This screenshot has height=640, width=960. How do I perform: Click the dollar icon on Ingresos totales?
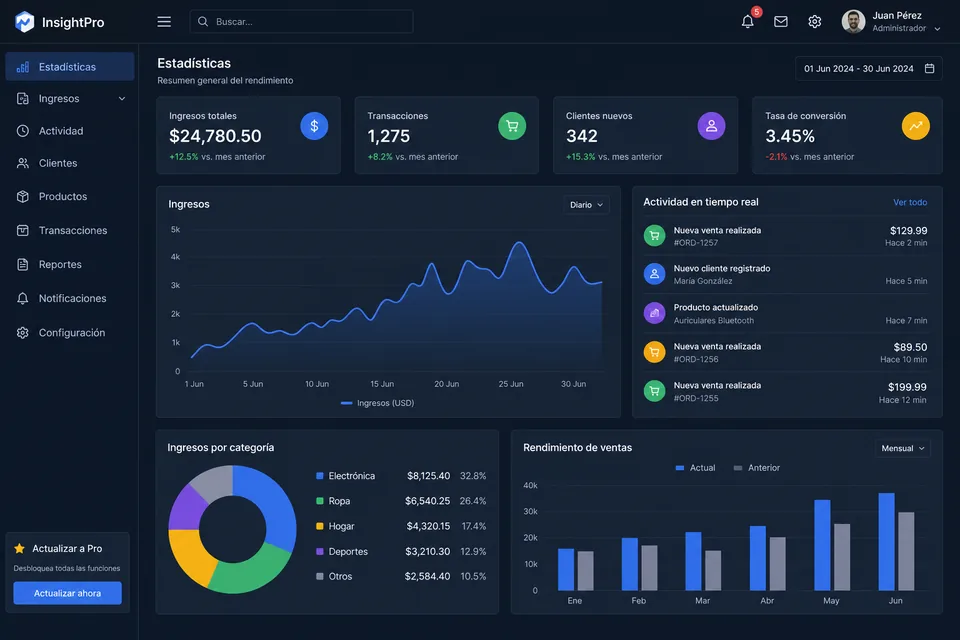pyautogui.click(x=314, y=126)
